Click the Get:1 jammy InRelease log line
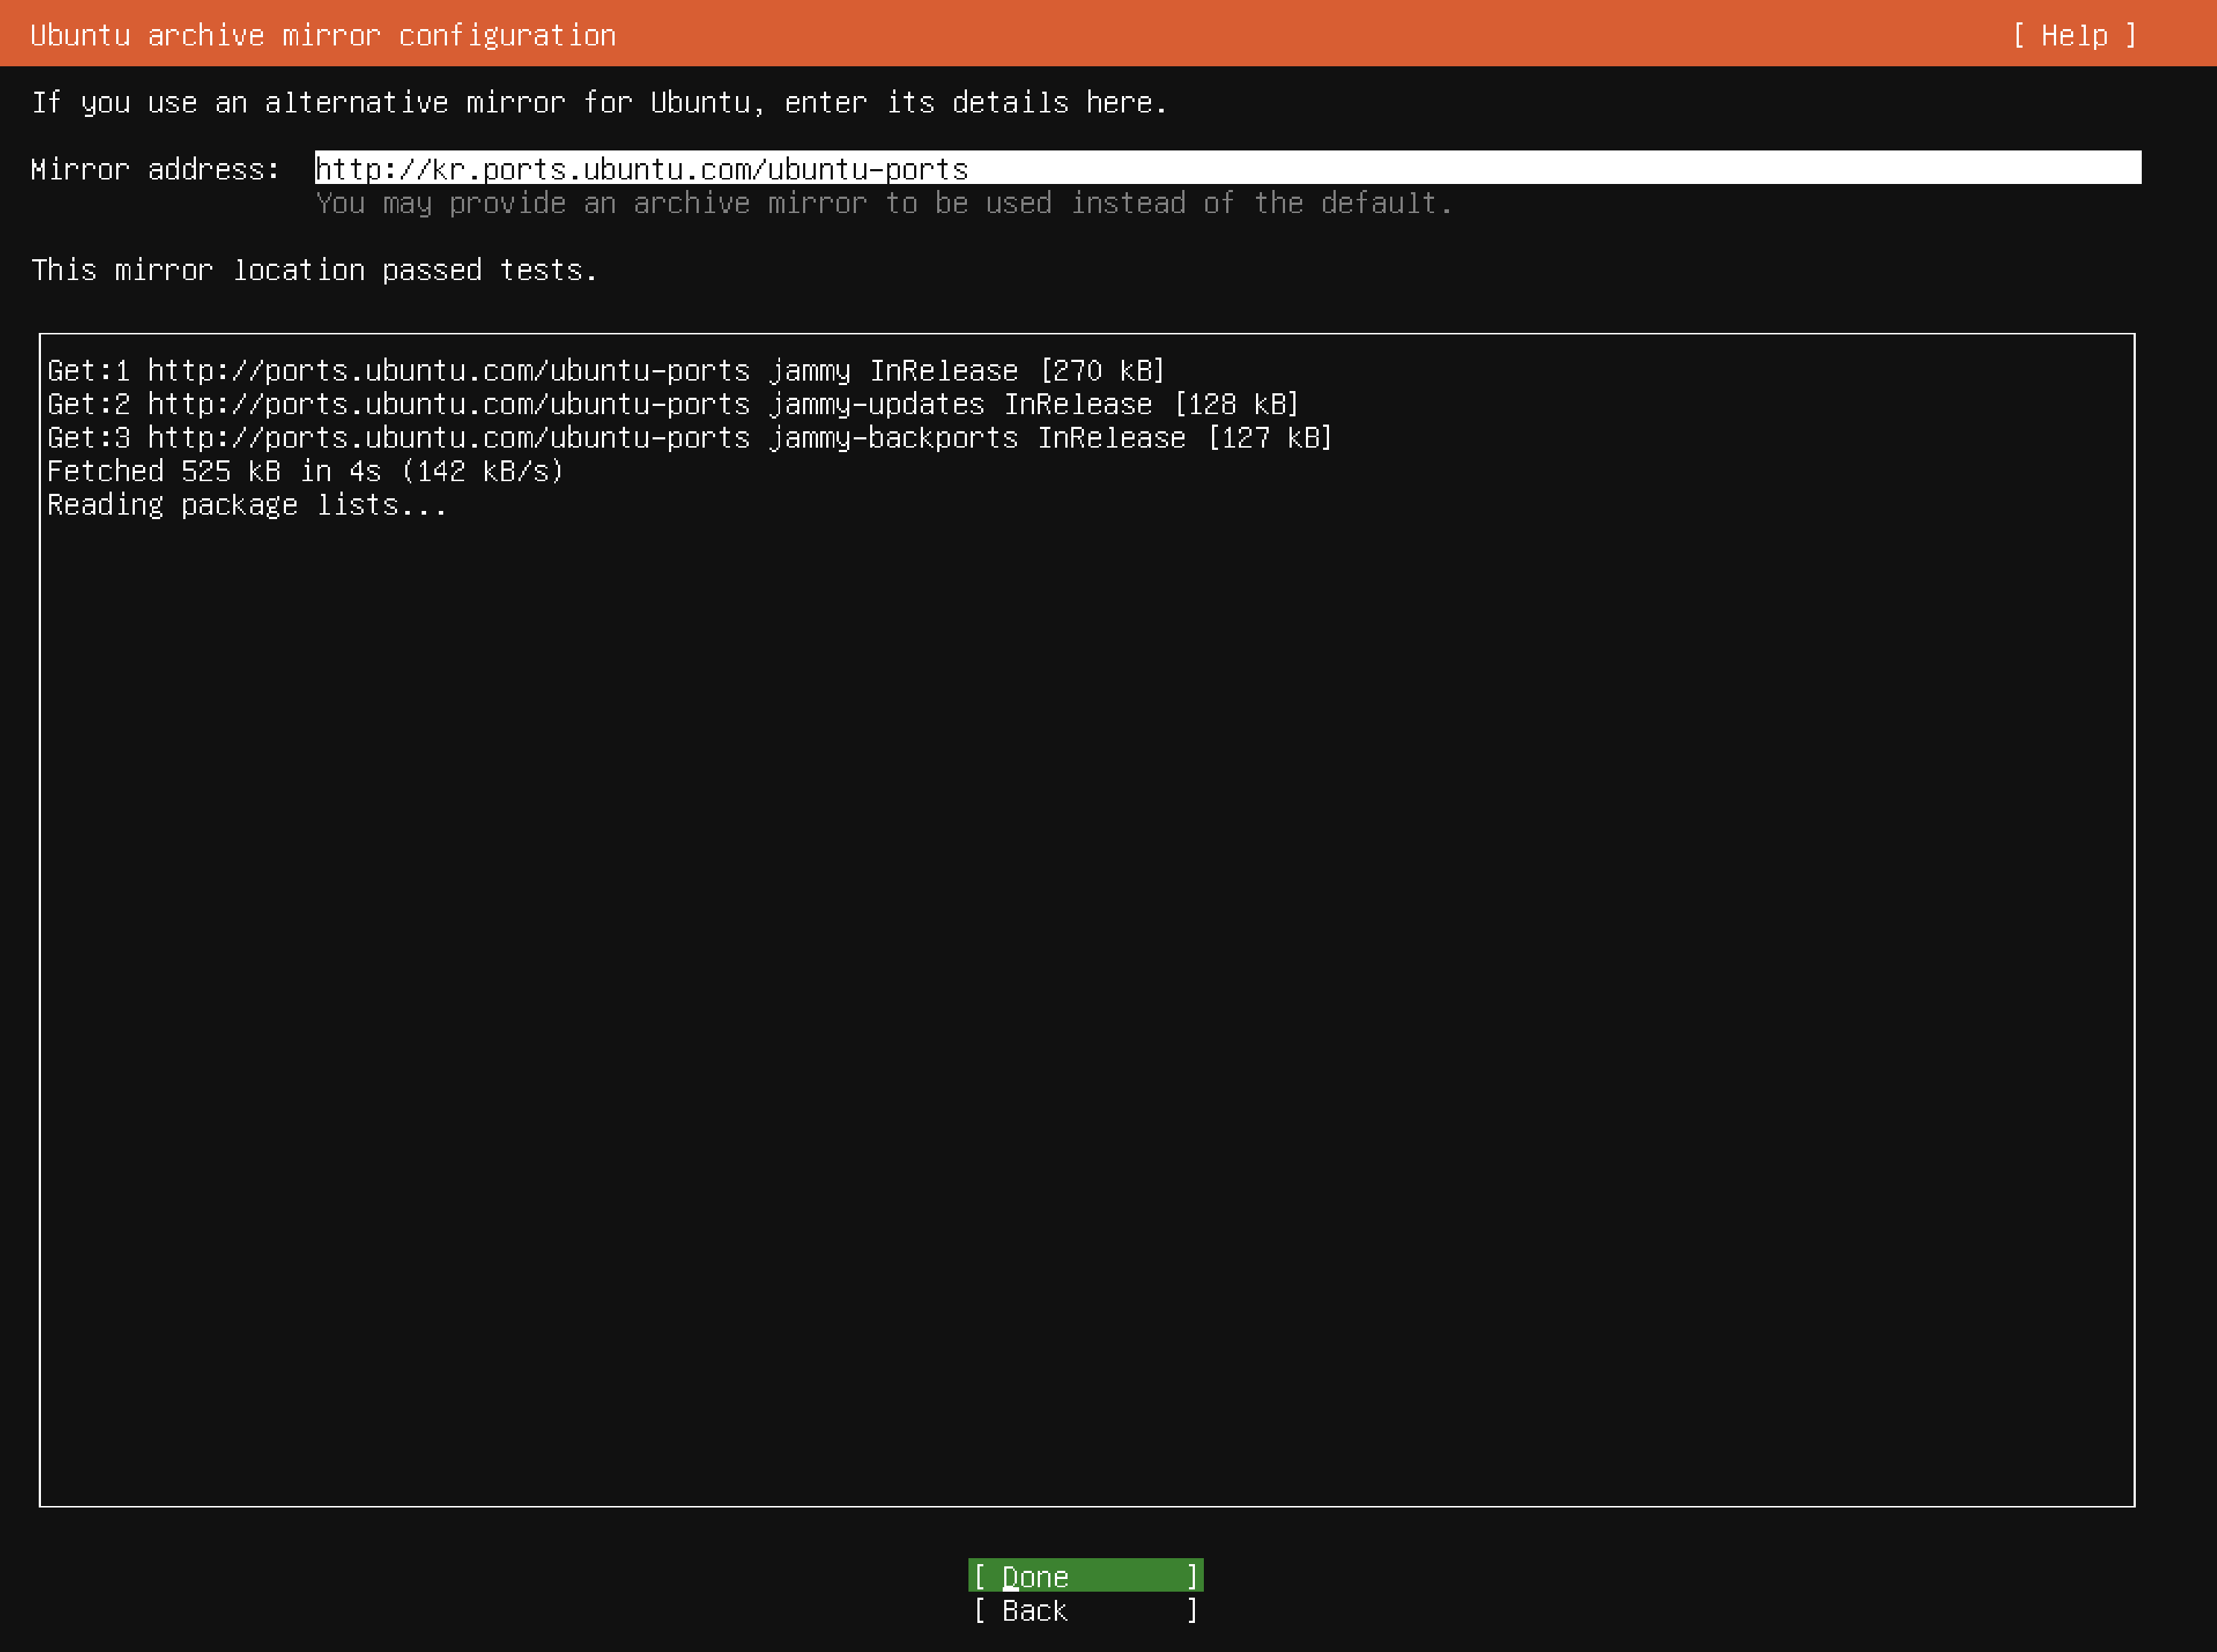The width and height of the screenshot is (2217, 1652). point(605,371)
